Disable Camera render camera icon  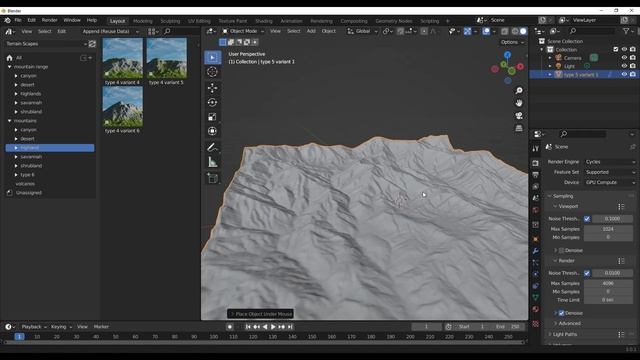[633, 58]
